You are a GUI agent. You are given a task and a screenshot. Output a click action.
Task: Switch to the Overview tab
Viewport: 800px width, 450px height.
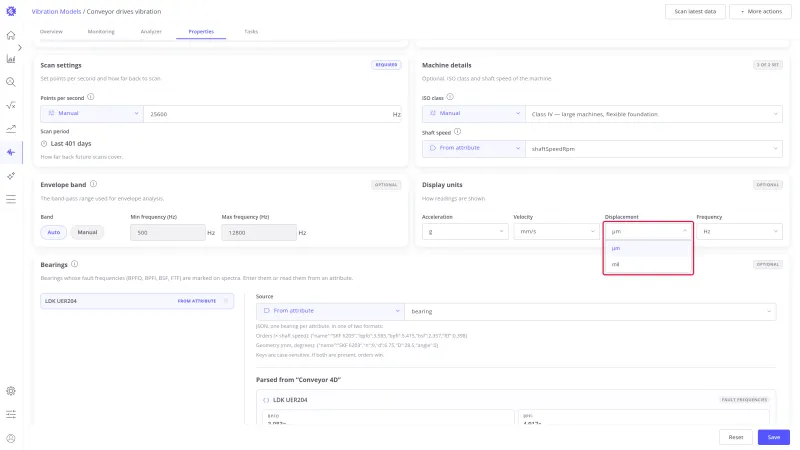pos(51,32)
